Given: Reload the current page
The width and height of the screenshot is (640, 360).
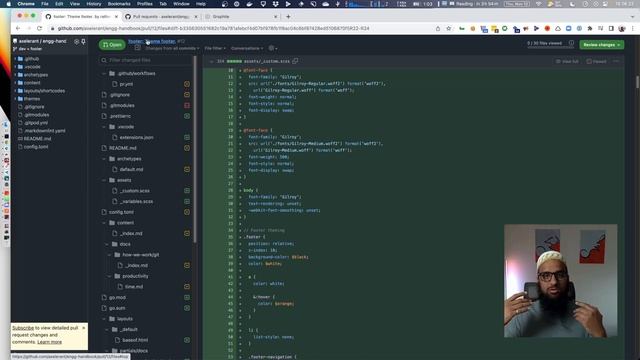Looking at the screenshot, I should point(39,28).
